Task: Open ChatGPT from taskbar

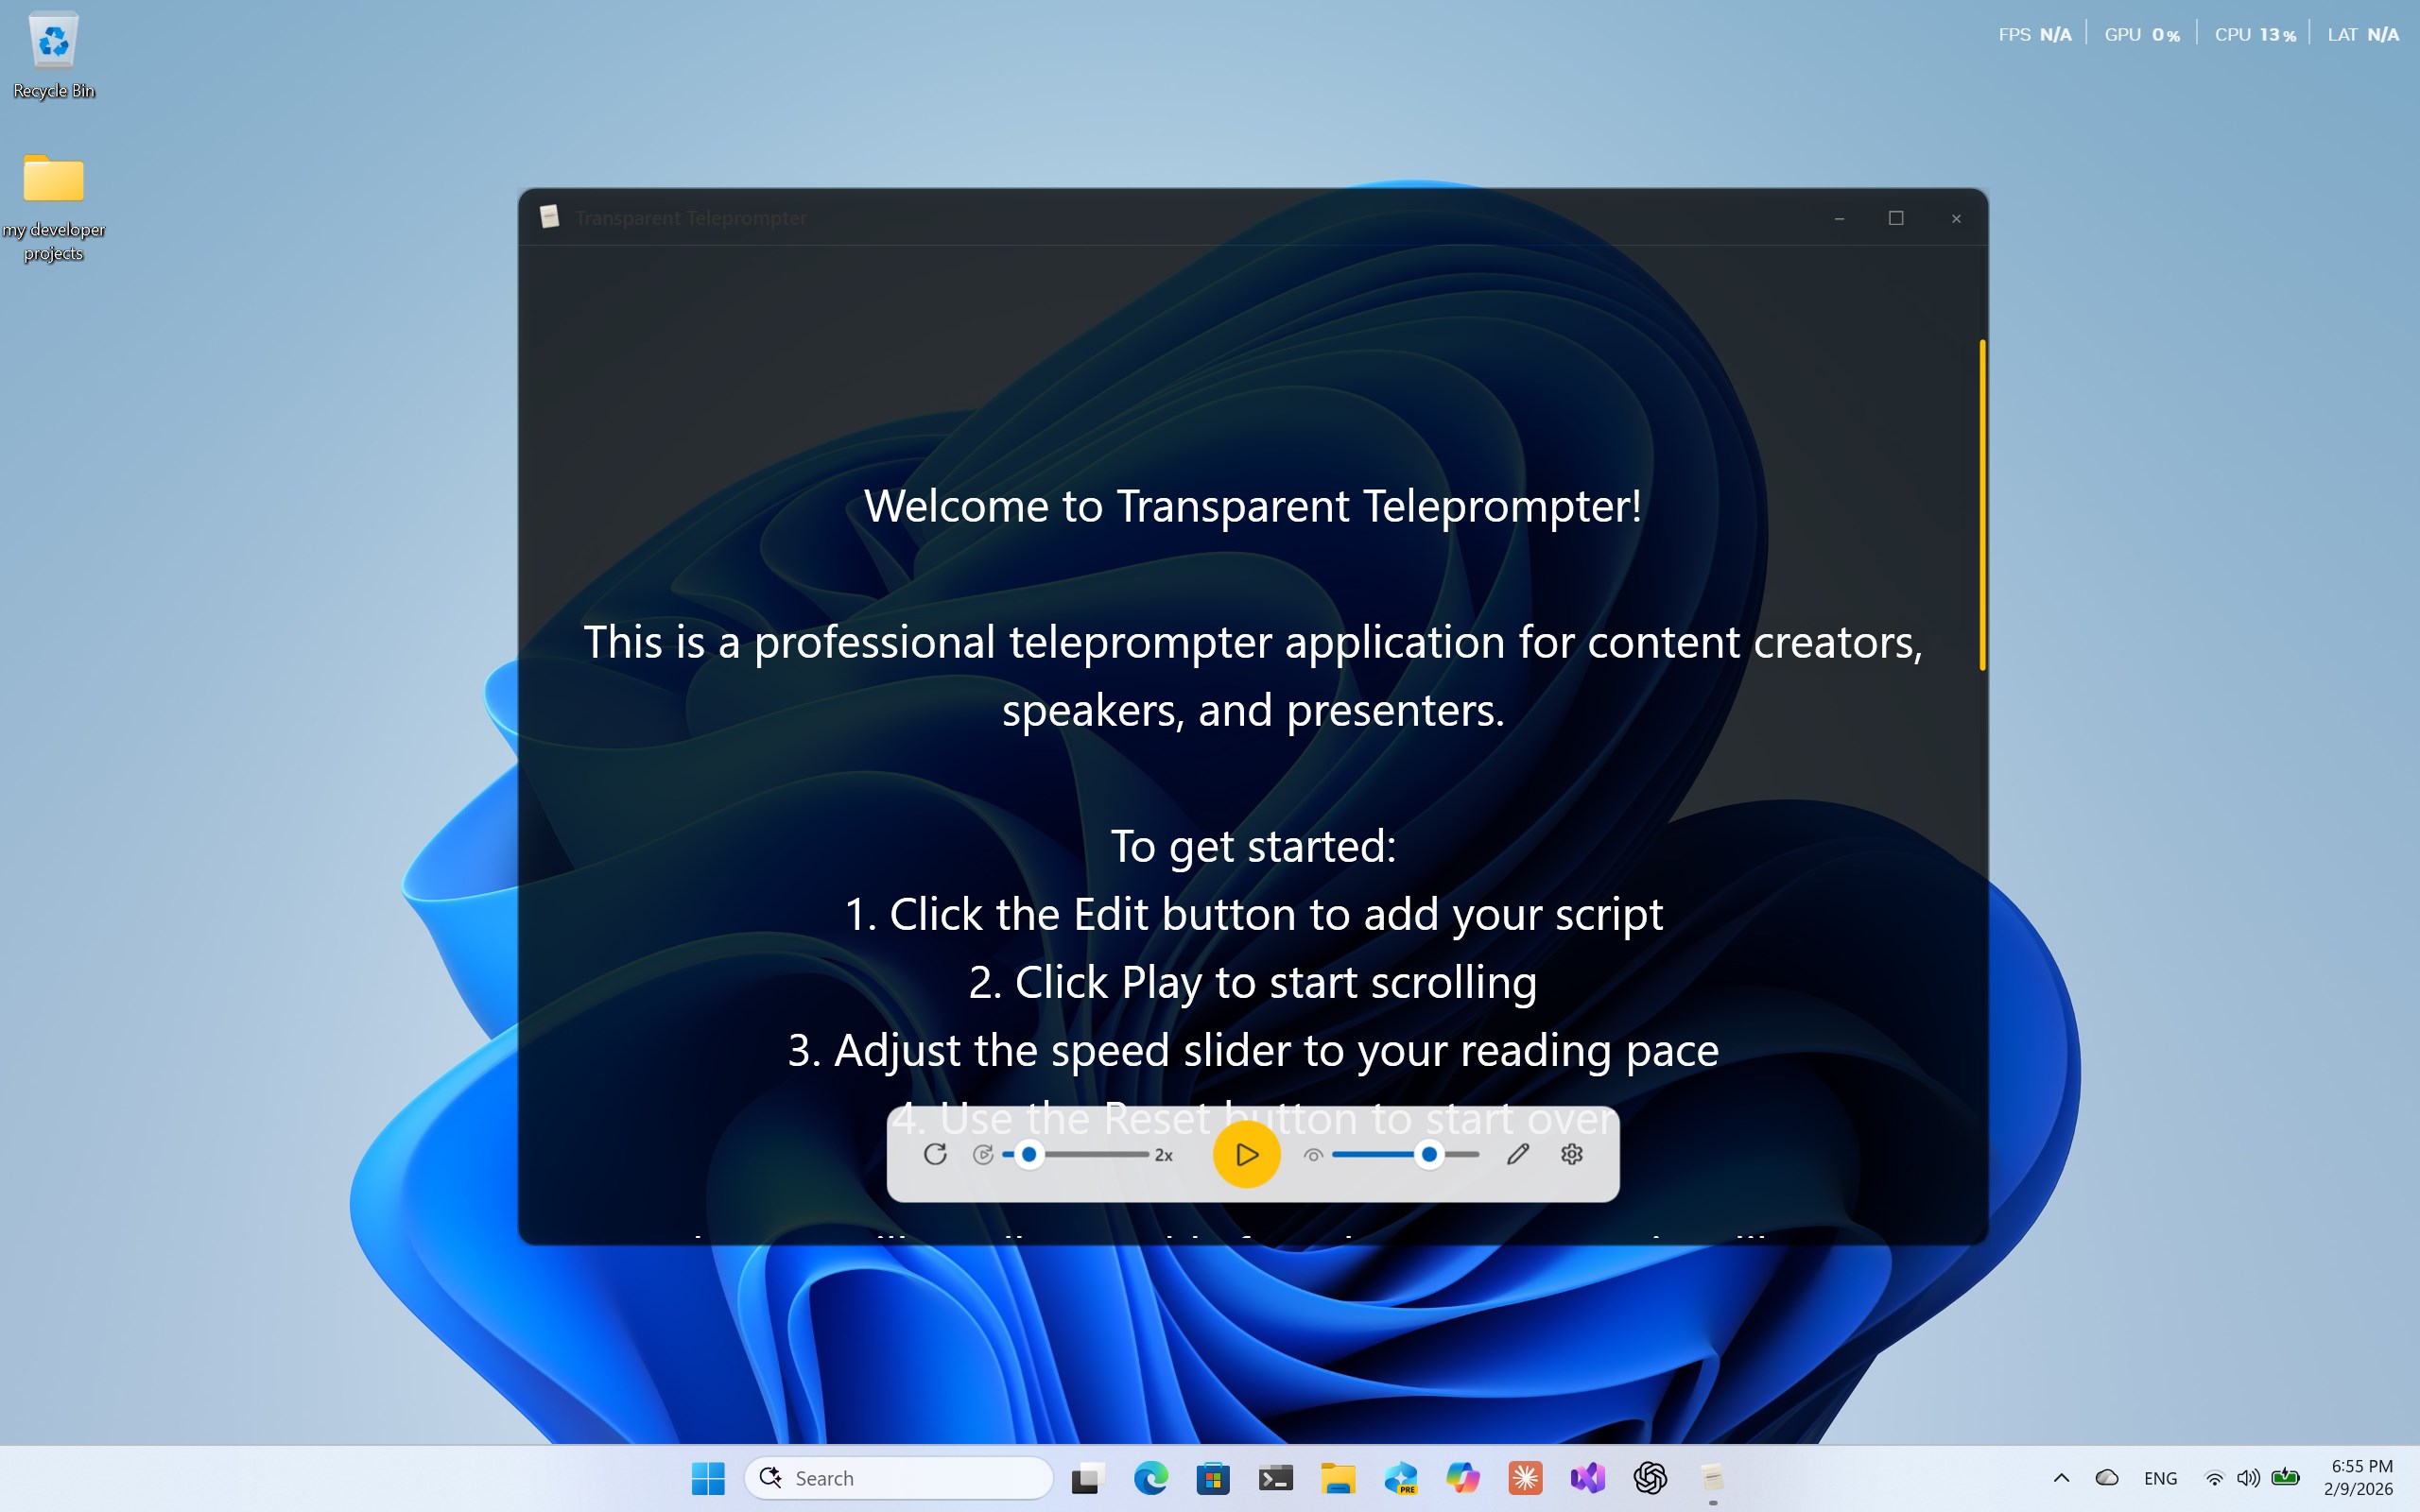Action: tap(1650, 1478)
